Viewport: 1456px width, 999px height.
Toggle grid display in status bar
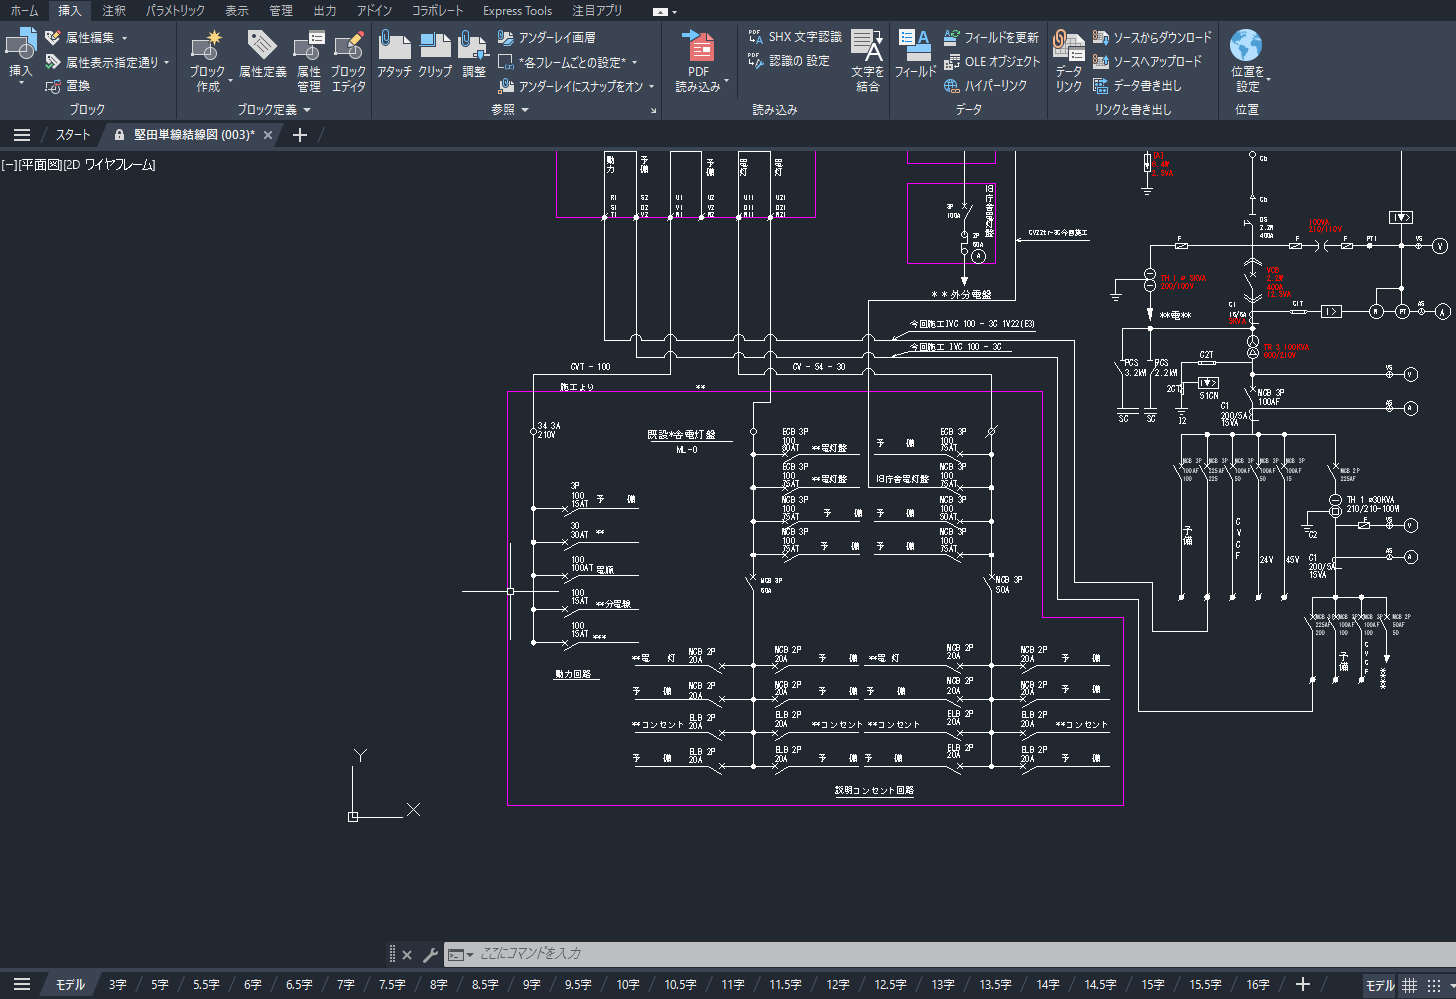click(1409, 985)
